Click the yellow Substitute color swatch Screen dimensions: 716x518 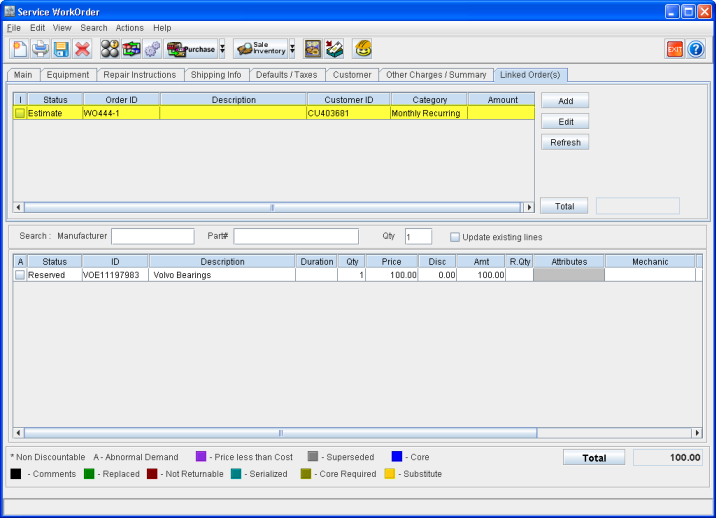coord(390,474)
